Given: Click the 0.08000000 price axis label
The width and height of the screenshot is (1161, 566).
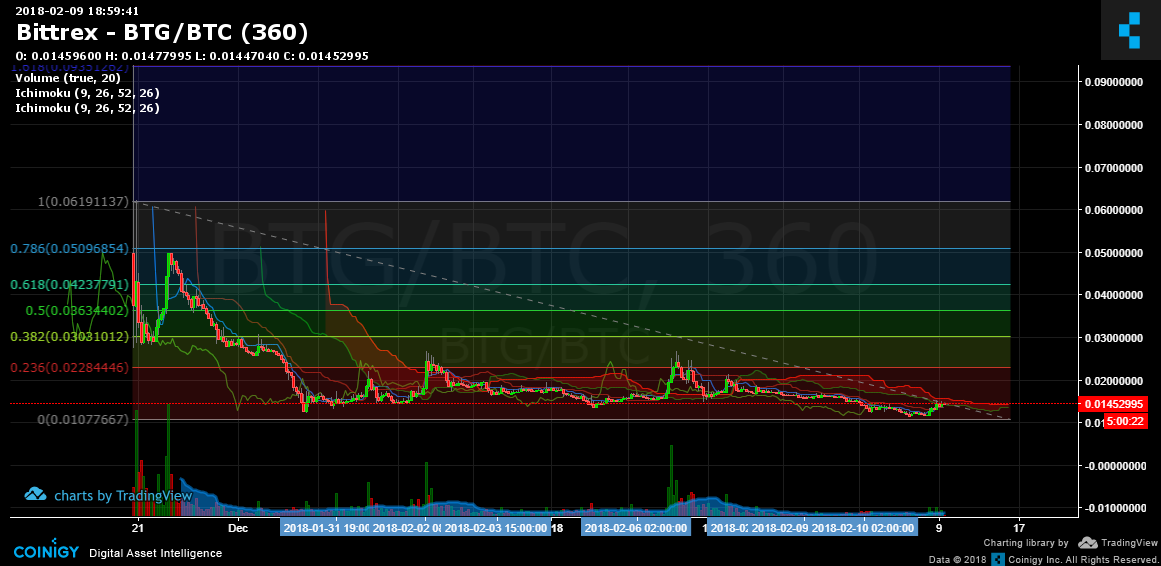Looking at the screenshot, I should click(1114, 125).
